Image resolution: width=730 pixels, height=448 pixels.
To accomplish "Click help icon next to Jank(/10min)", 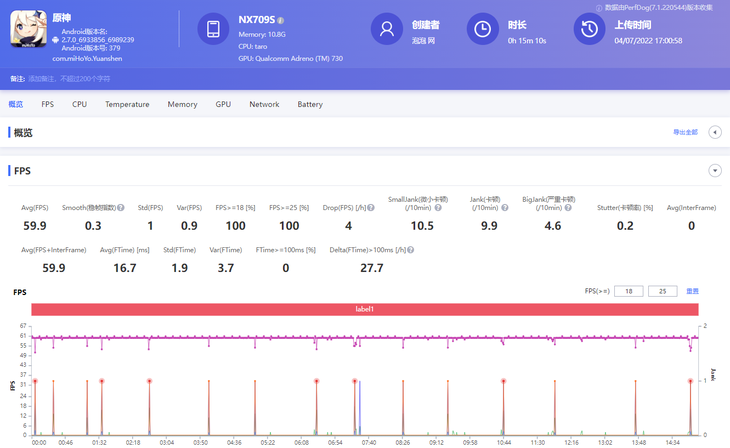I will [x=505, y=208].
